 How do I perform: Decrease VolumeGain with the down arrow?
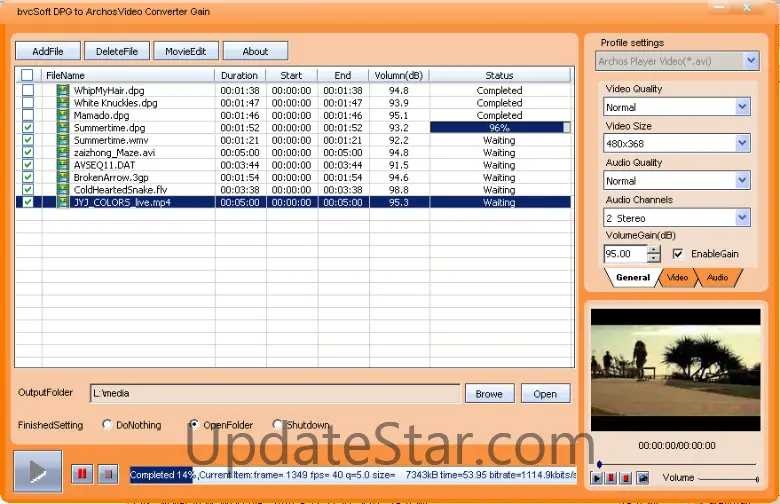(654, 258)
